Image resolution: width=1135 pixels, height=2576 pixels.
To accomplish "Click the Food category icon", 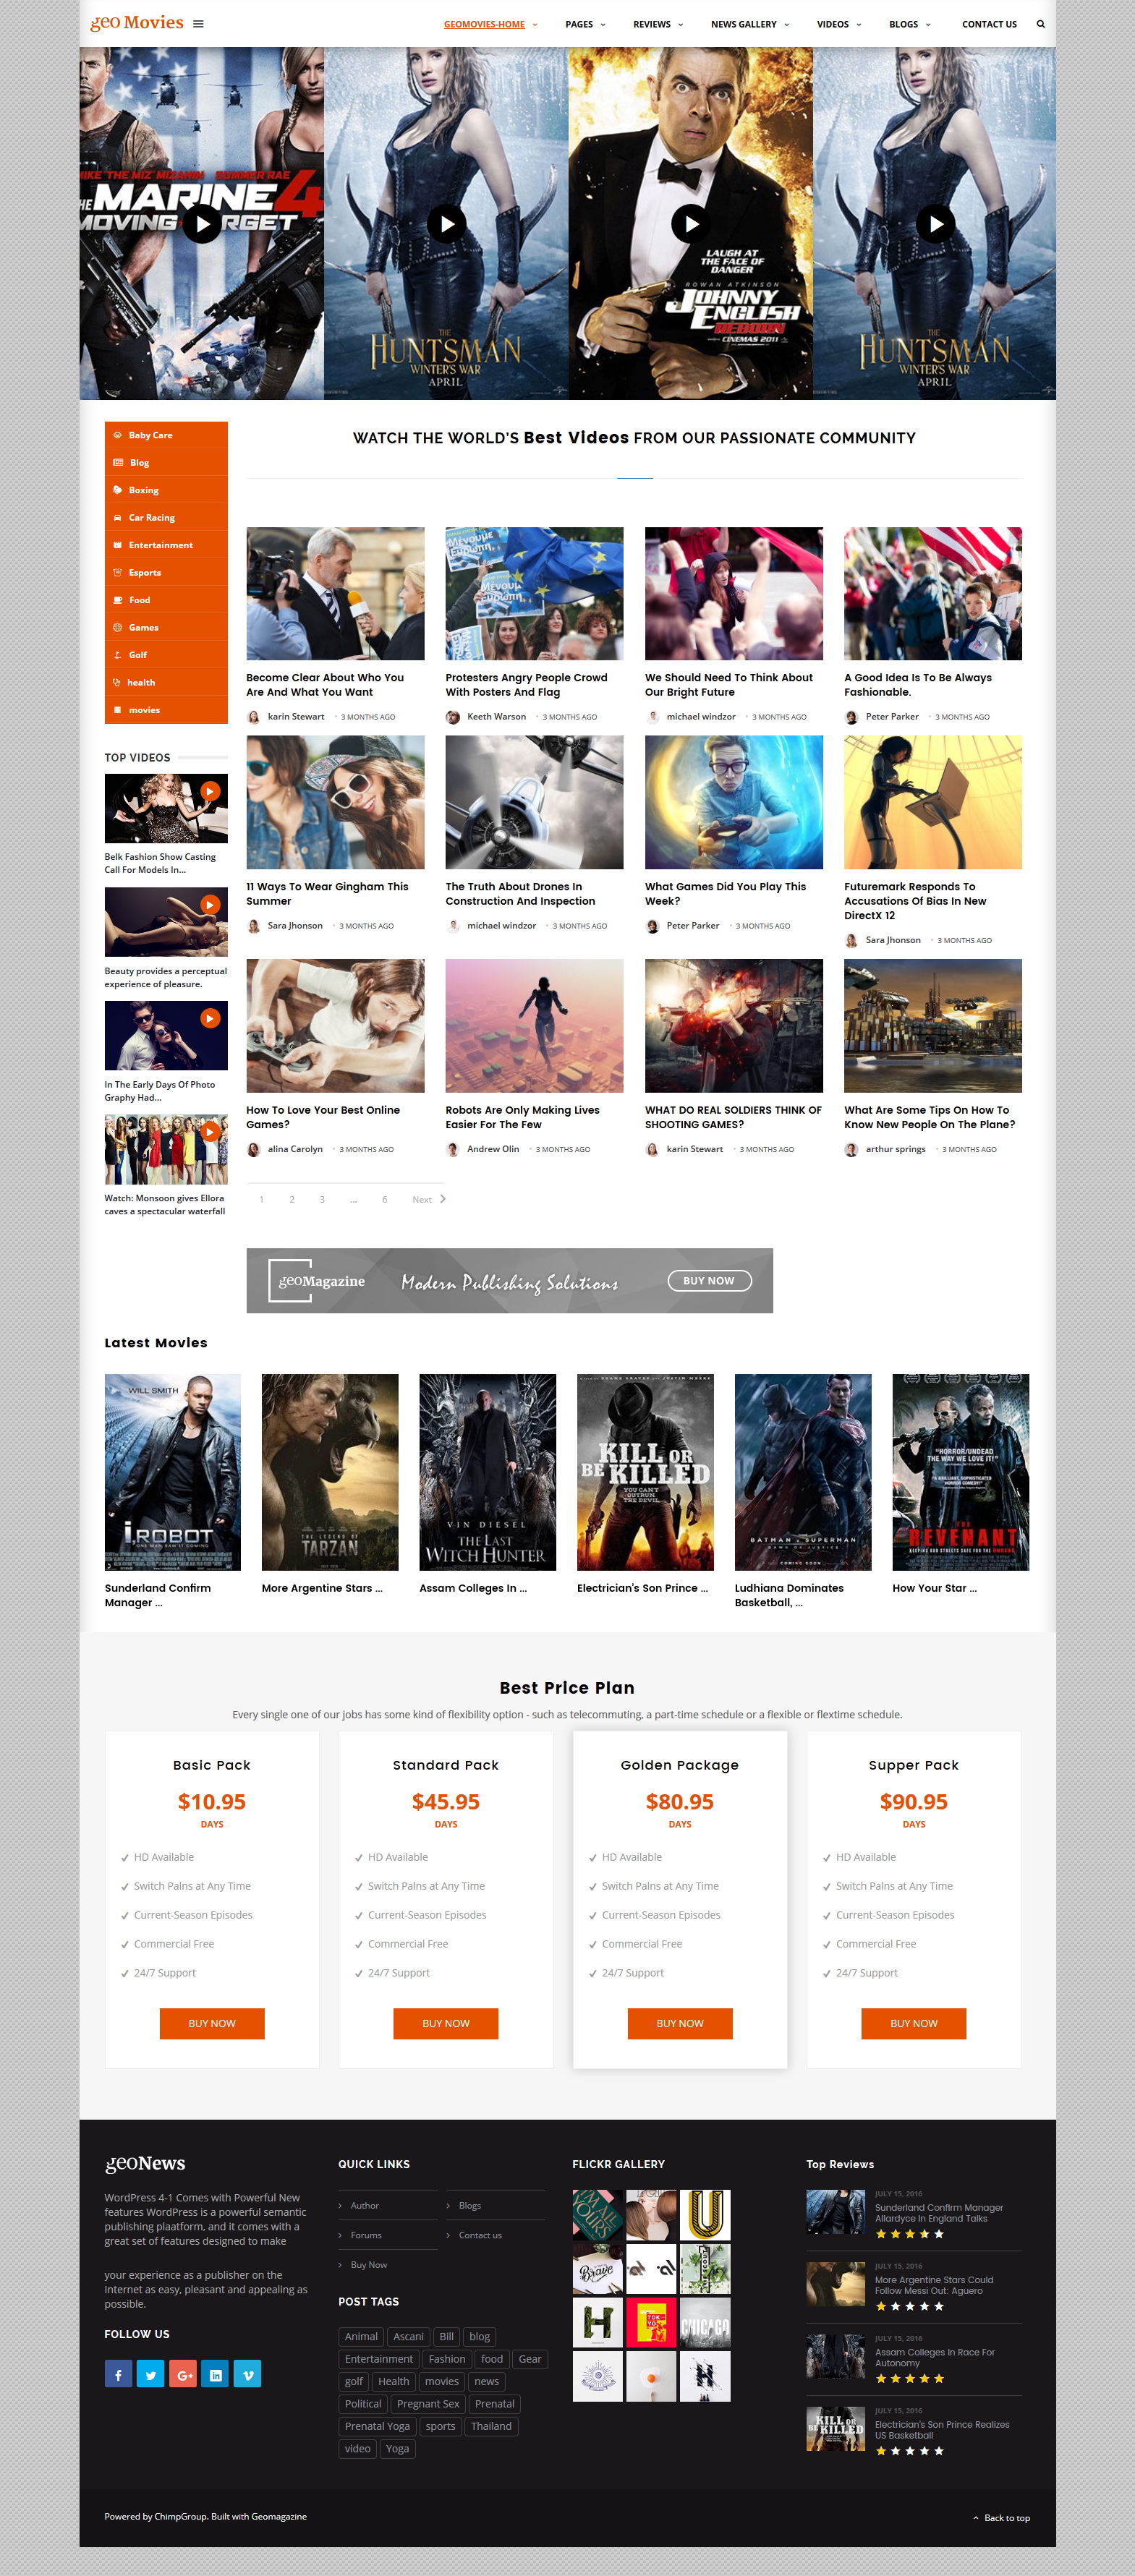I will pos(117,600).
